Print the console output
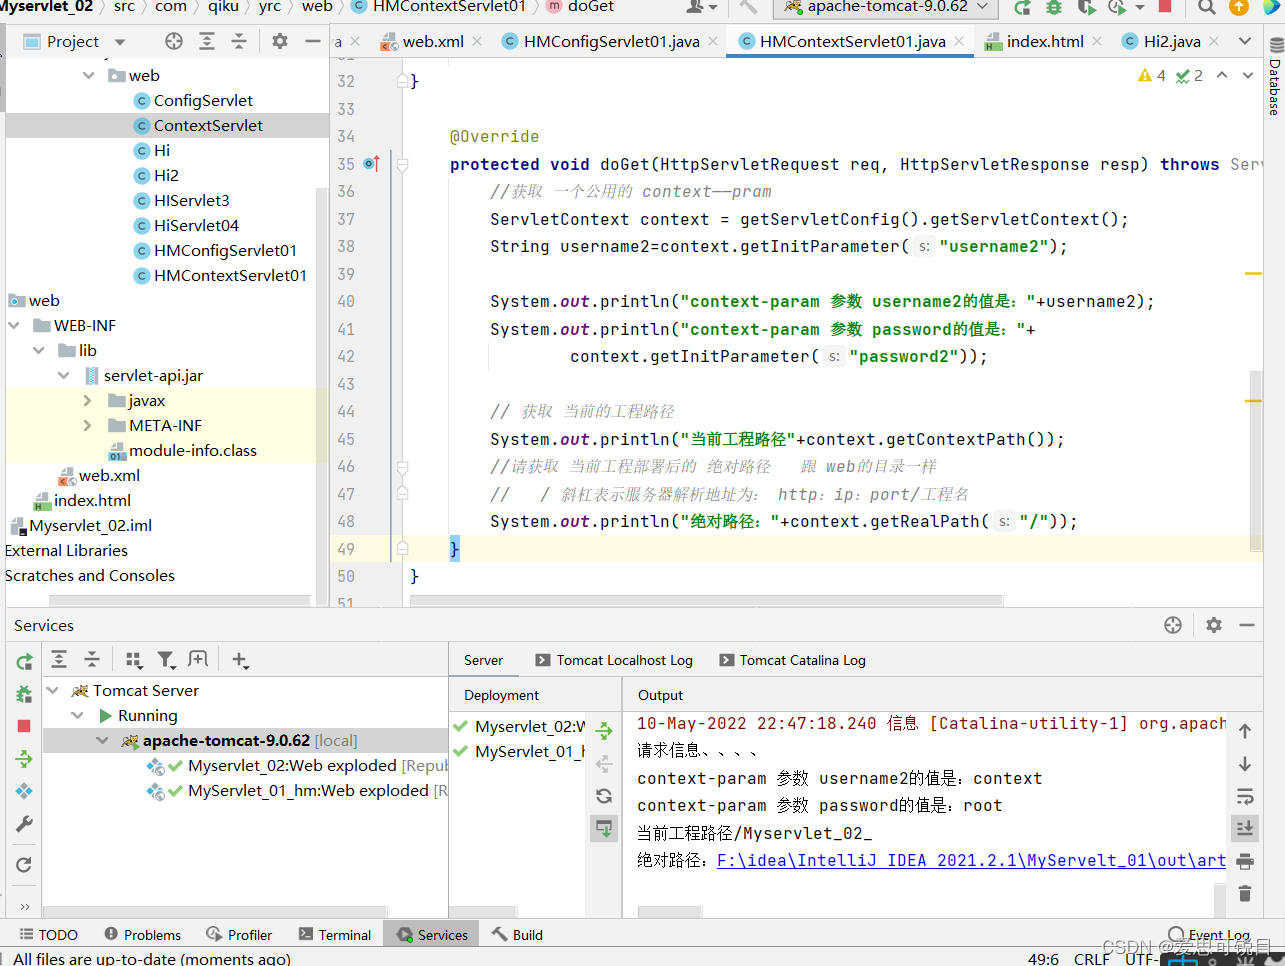The height and width of the screenshot is (966, 1285). 1244,860
